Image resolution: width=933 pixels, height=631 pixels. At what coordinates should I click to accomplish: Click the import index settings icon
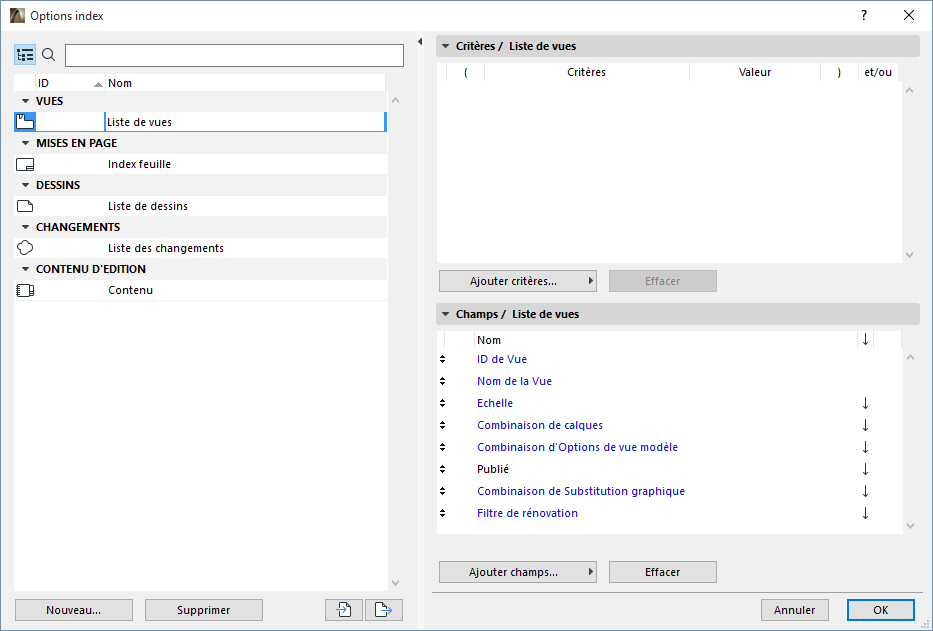[344, 609]
